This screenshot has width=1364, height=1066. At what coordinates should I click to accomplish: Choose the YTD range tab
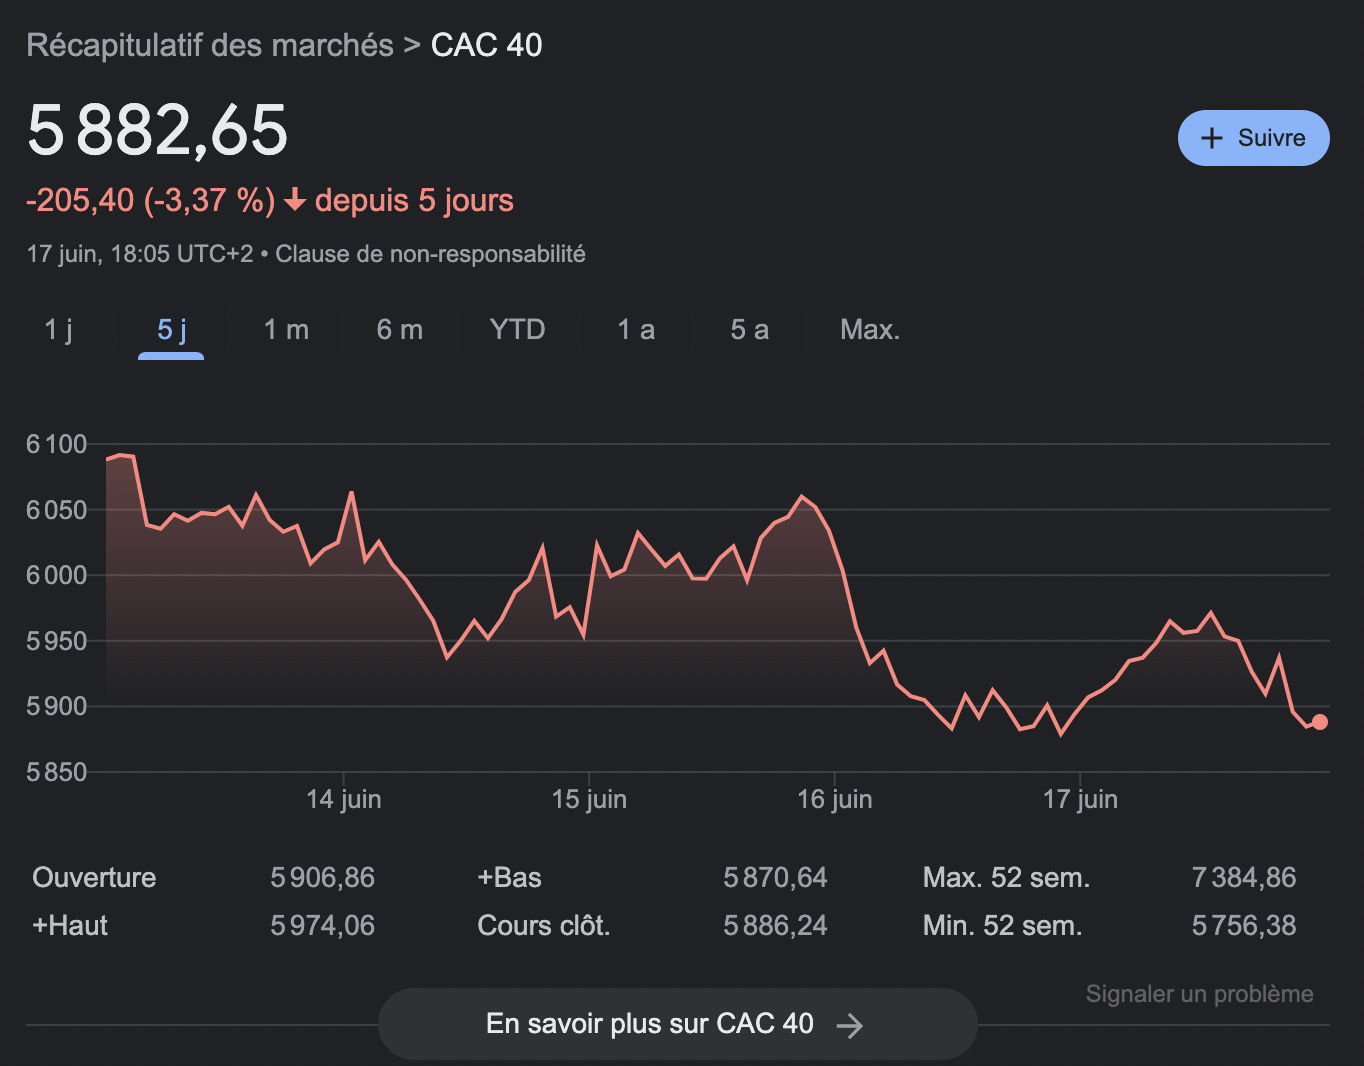click(x=517, y=329)
